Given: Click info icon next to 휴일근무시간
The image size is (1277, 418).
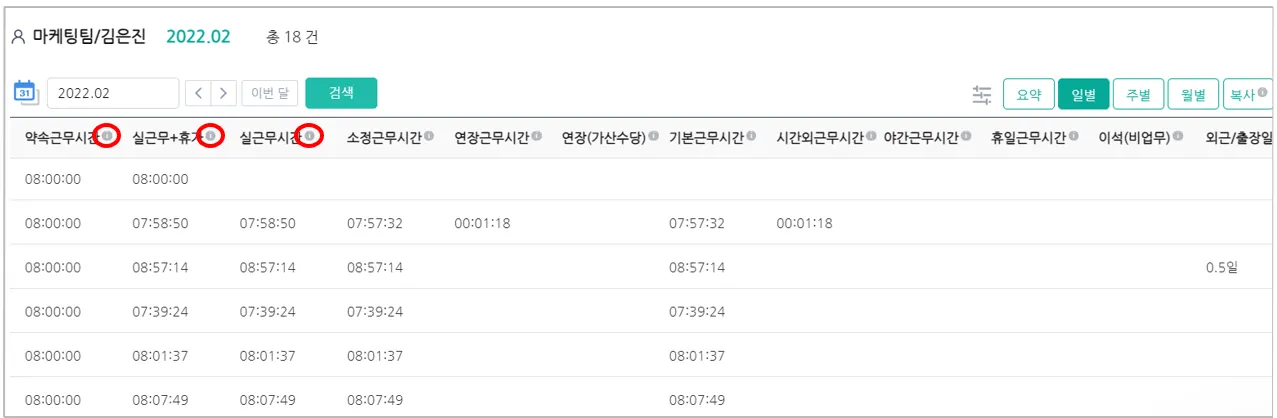Looking at the screenshot, I should [x=1073, y=136].
